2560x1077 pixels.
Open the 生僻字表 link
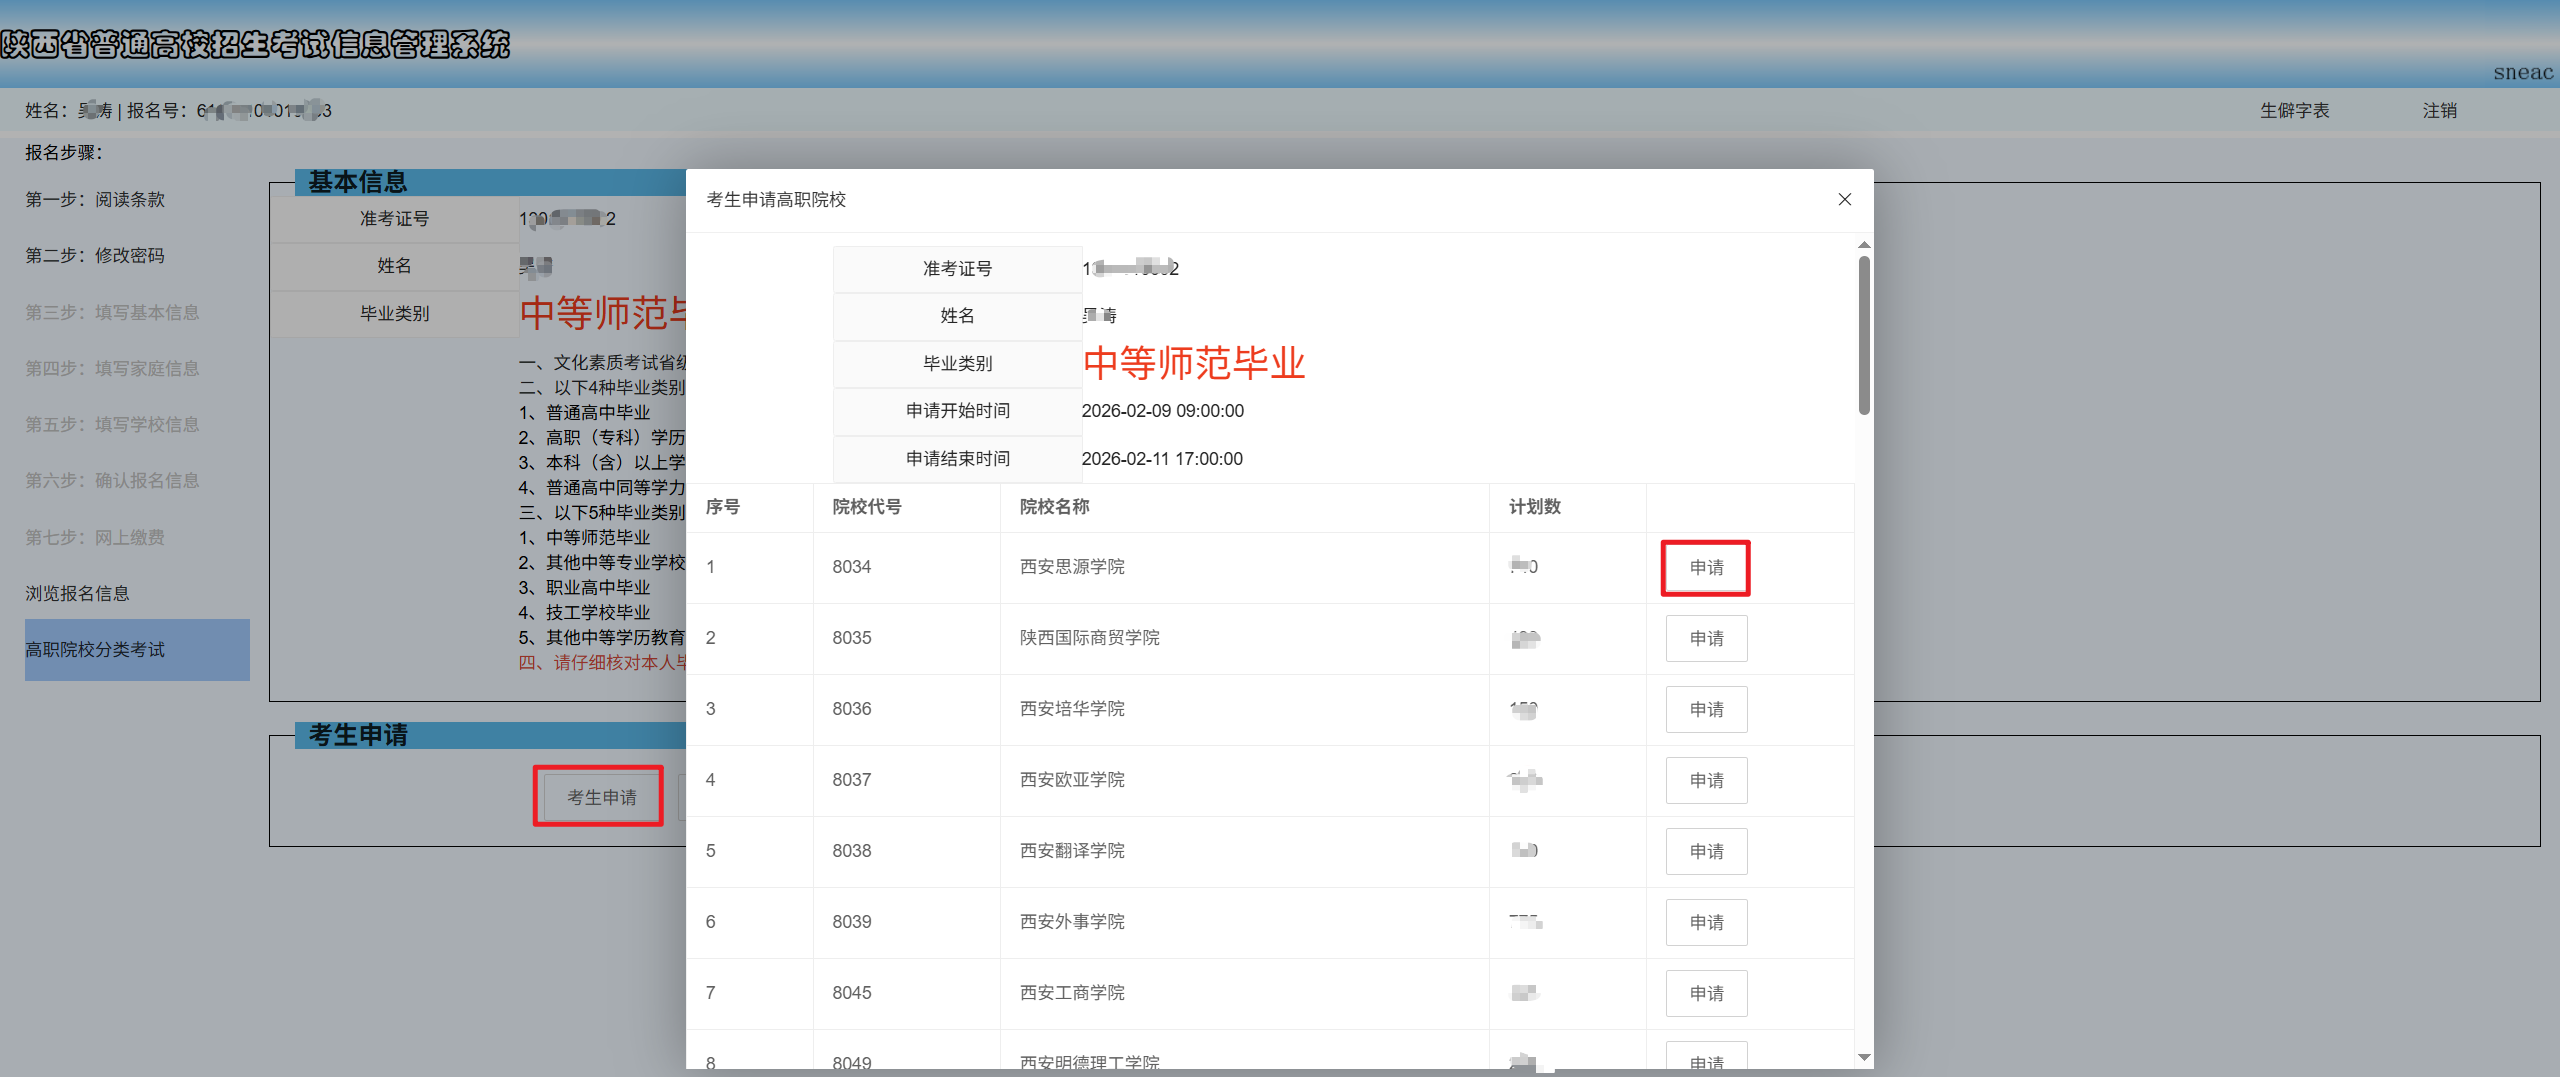[x=2295, y=110]
